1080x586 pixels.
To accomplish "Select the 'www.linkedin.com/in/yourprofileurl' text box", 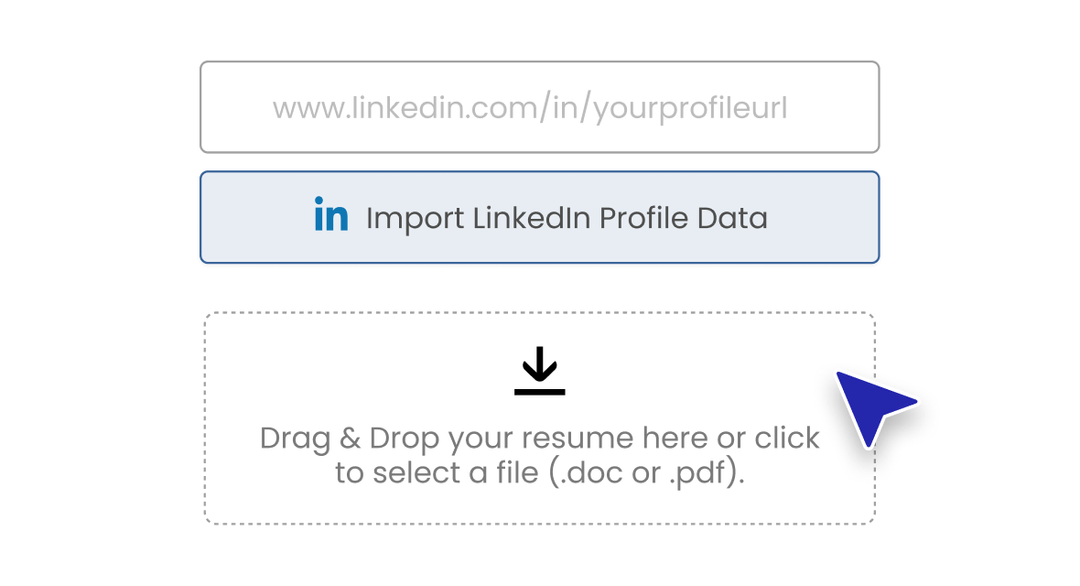I will tap(539, 106).
